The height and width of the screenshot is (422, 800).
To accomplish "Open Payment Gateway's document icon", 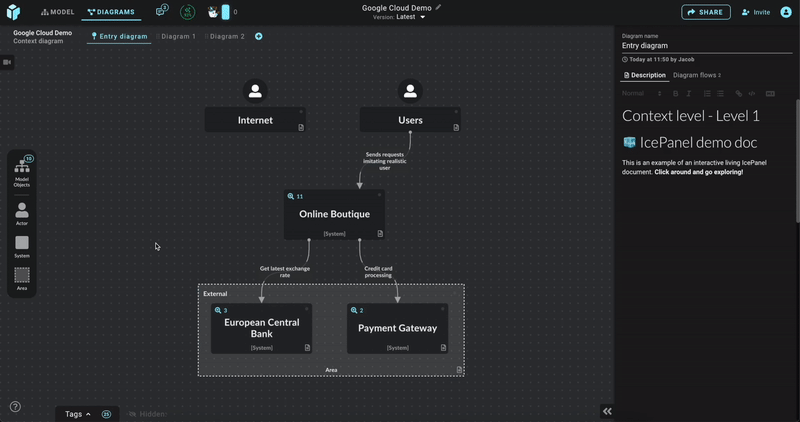I will 443,347.
